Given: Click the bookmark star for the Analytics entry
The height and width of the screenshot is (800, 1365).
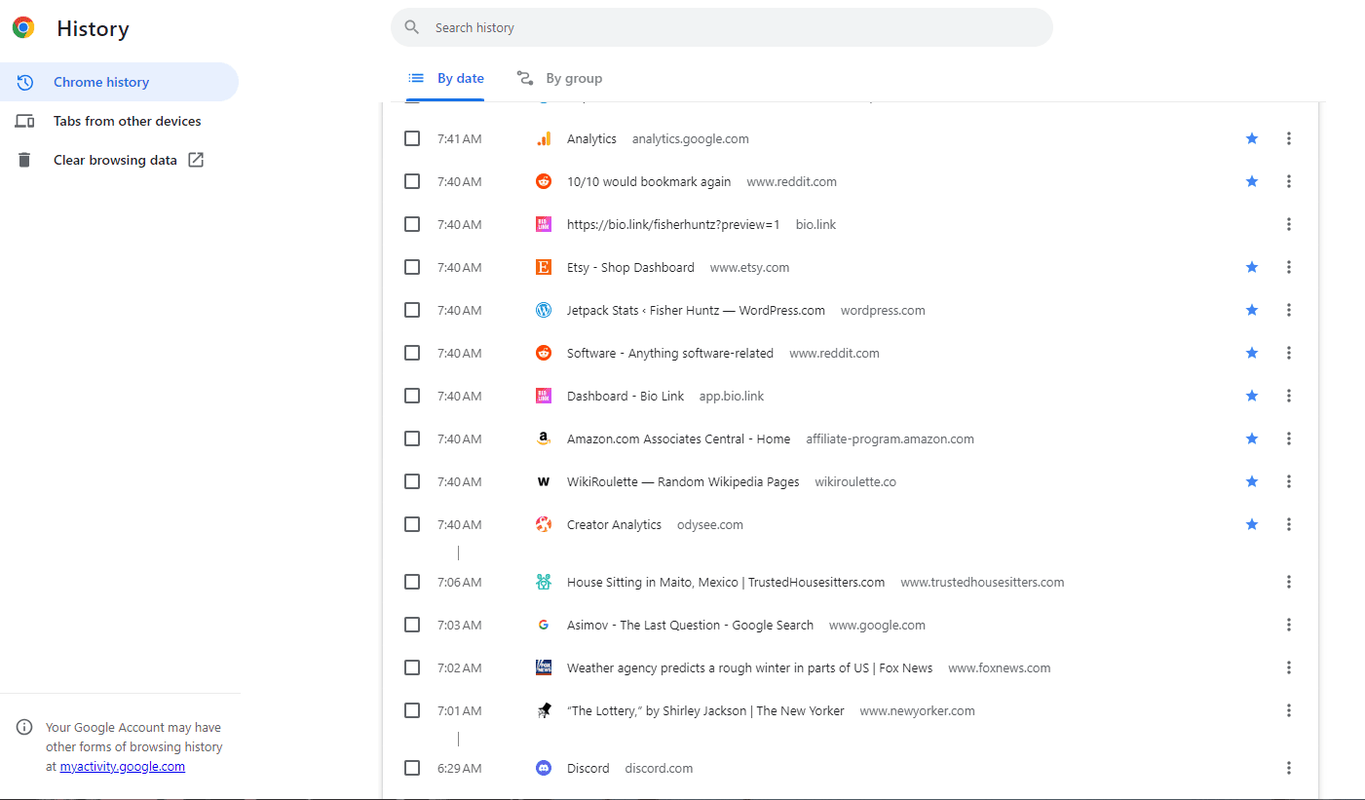Looking at the screenshot, I should (x=1252, y=139).
